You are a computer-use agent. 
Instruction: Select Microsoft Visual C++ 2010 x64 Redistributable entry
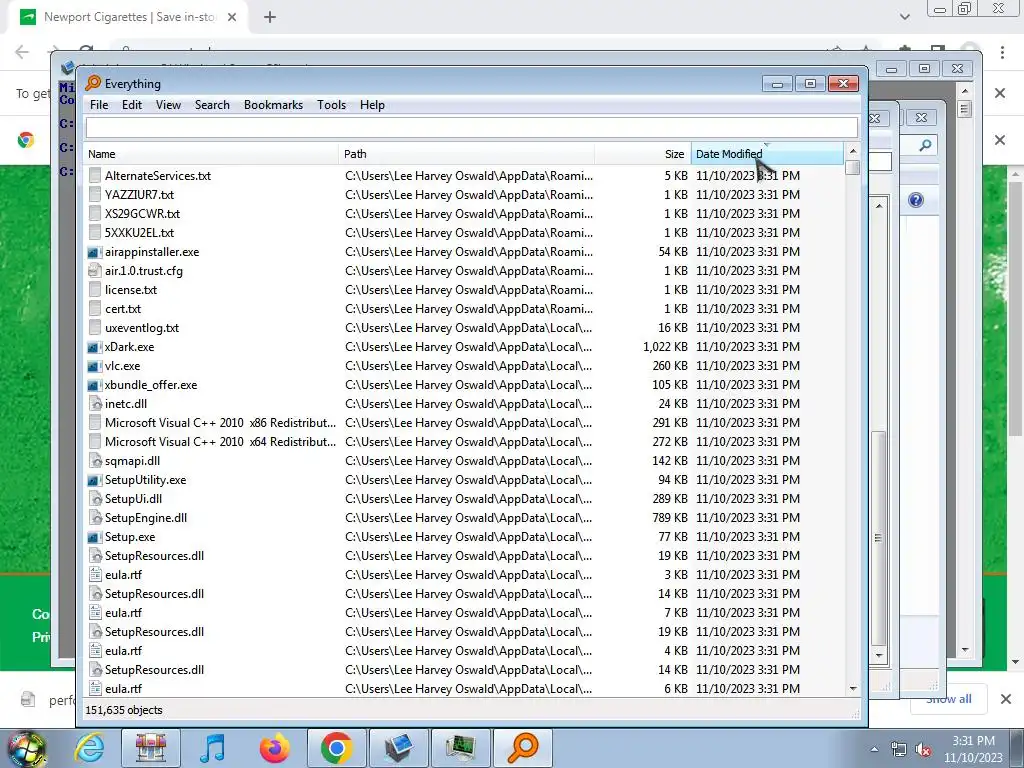coord(220,441)
